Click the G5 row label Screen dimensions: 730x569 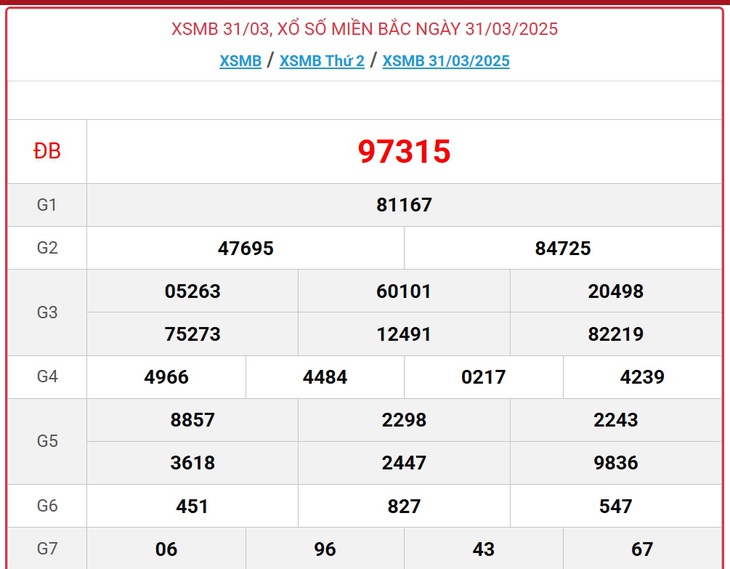pos(47,441)
